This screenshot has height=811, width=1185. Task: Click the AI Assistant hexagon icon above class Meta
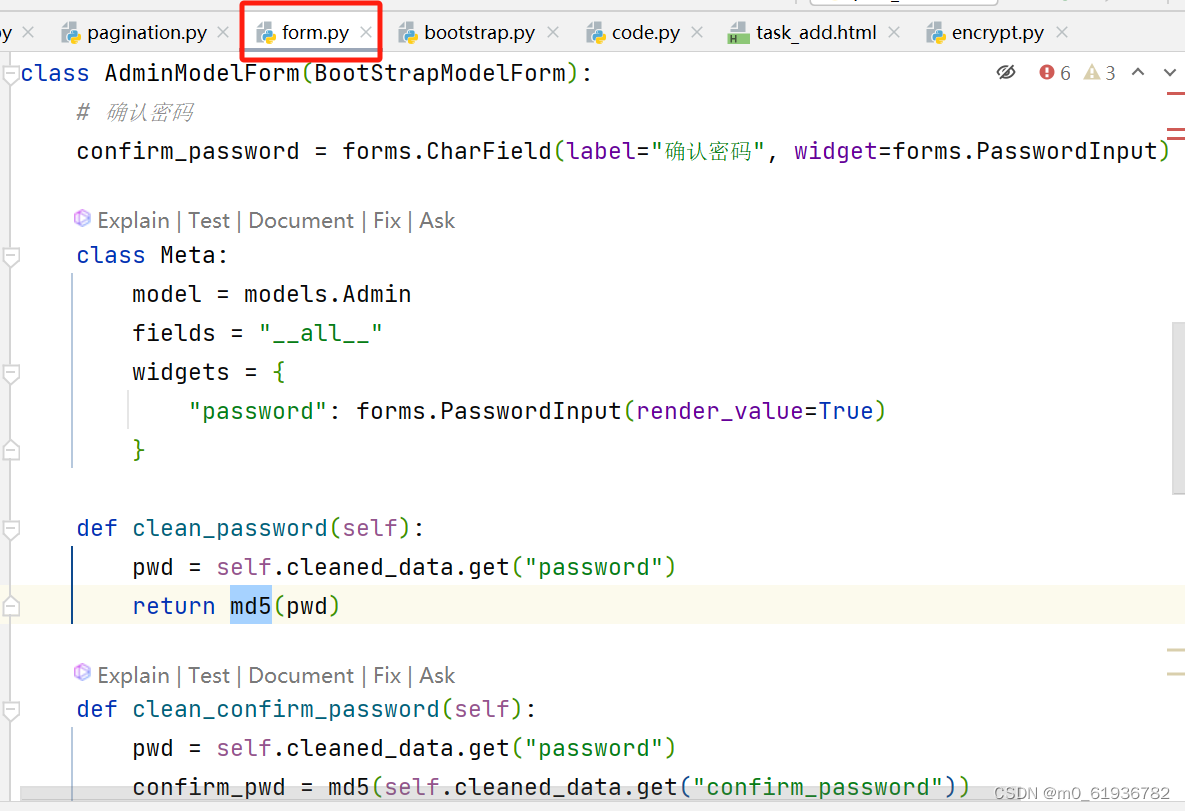(82, 218)
